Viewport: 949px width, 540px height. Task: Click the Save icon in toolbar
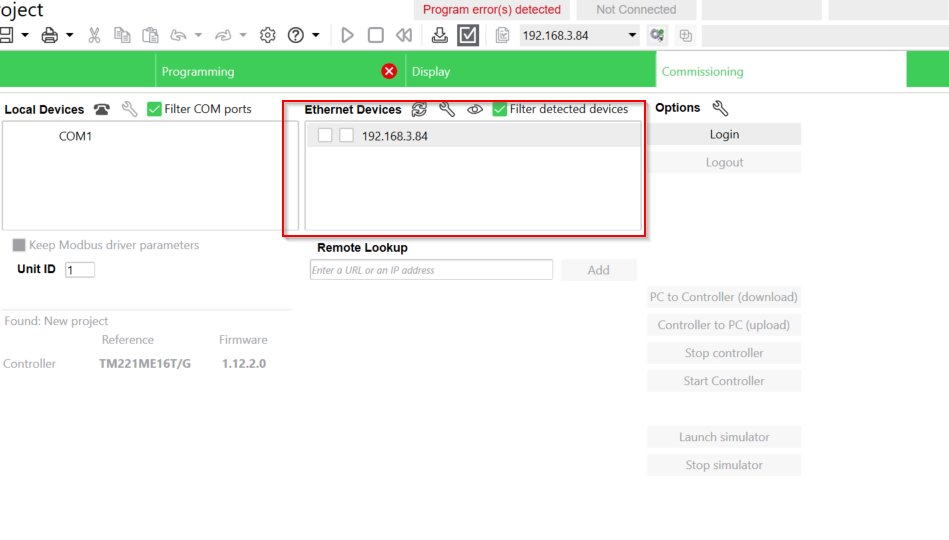(6, 35)
